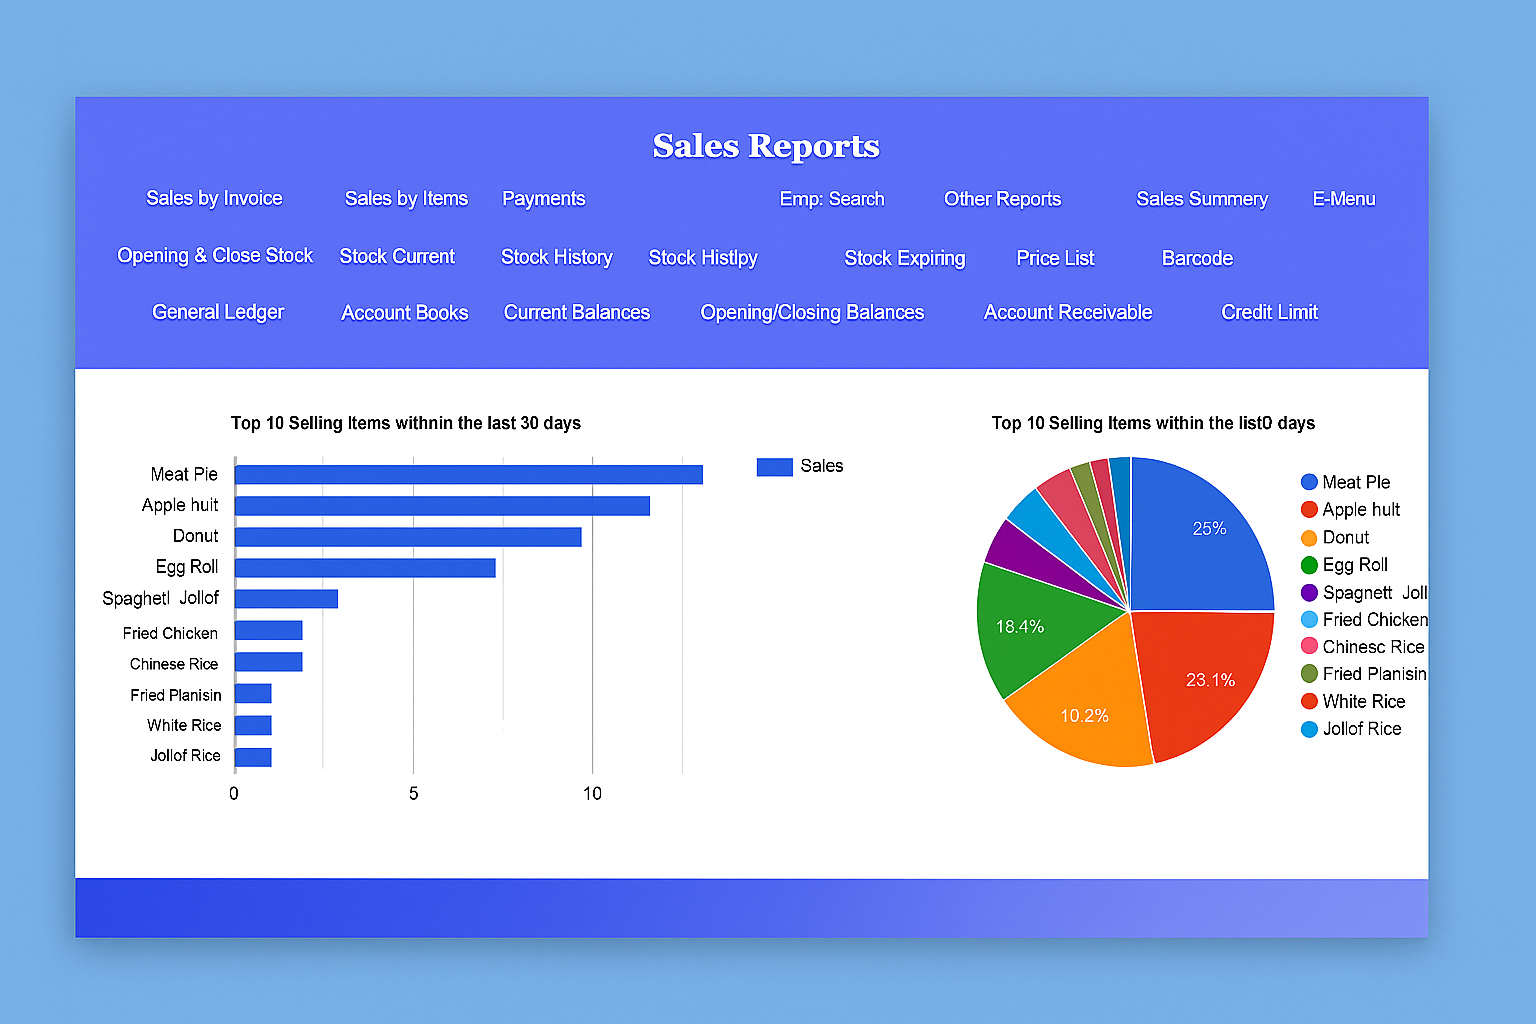1536x1024 pixels.
Task: Select the Meat Ple legend marker in pie chart
Action: [1308, 481]
